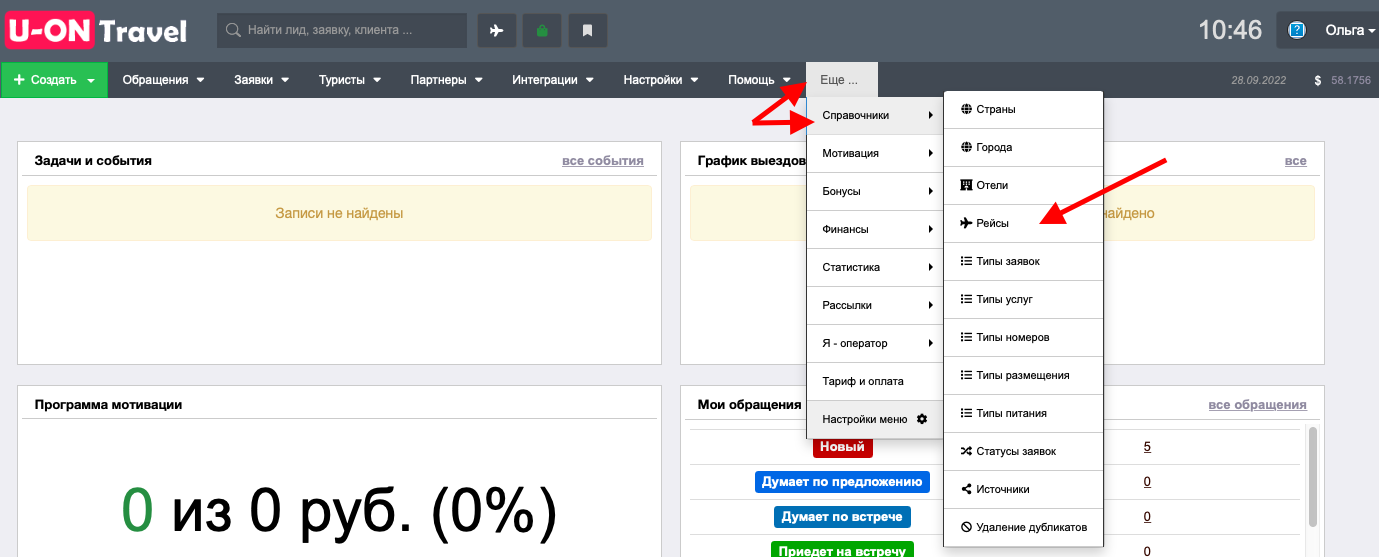This screenshot has width=1379, height=557.
Task: Click the globe icon beside Города
Action: pyautogui.click(x=966, y=147)
